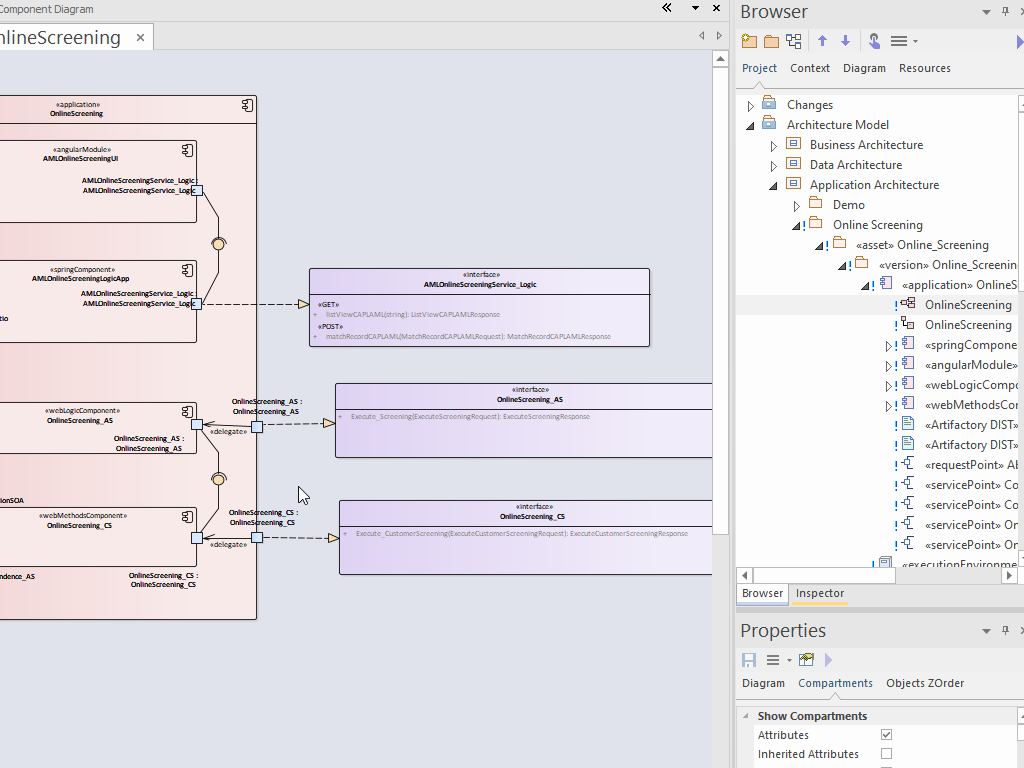Click the AMLOnlineScreeningService_Logic interface box
The width and height of the screenshot is (1024, 768).
pos(479,308)
